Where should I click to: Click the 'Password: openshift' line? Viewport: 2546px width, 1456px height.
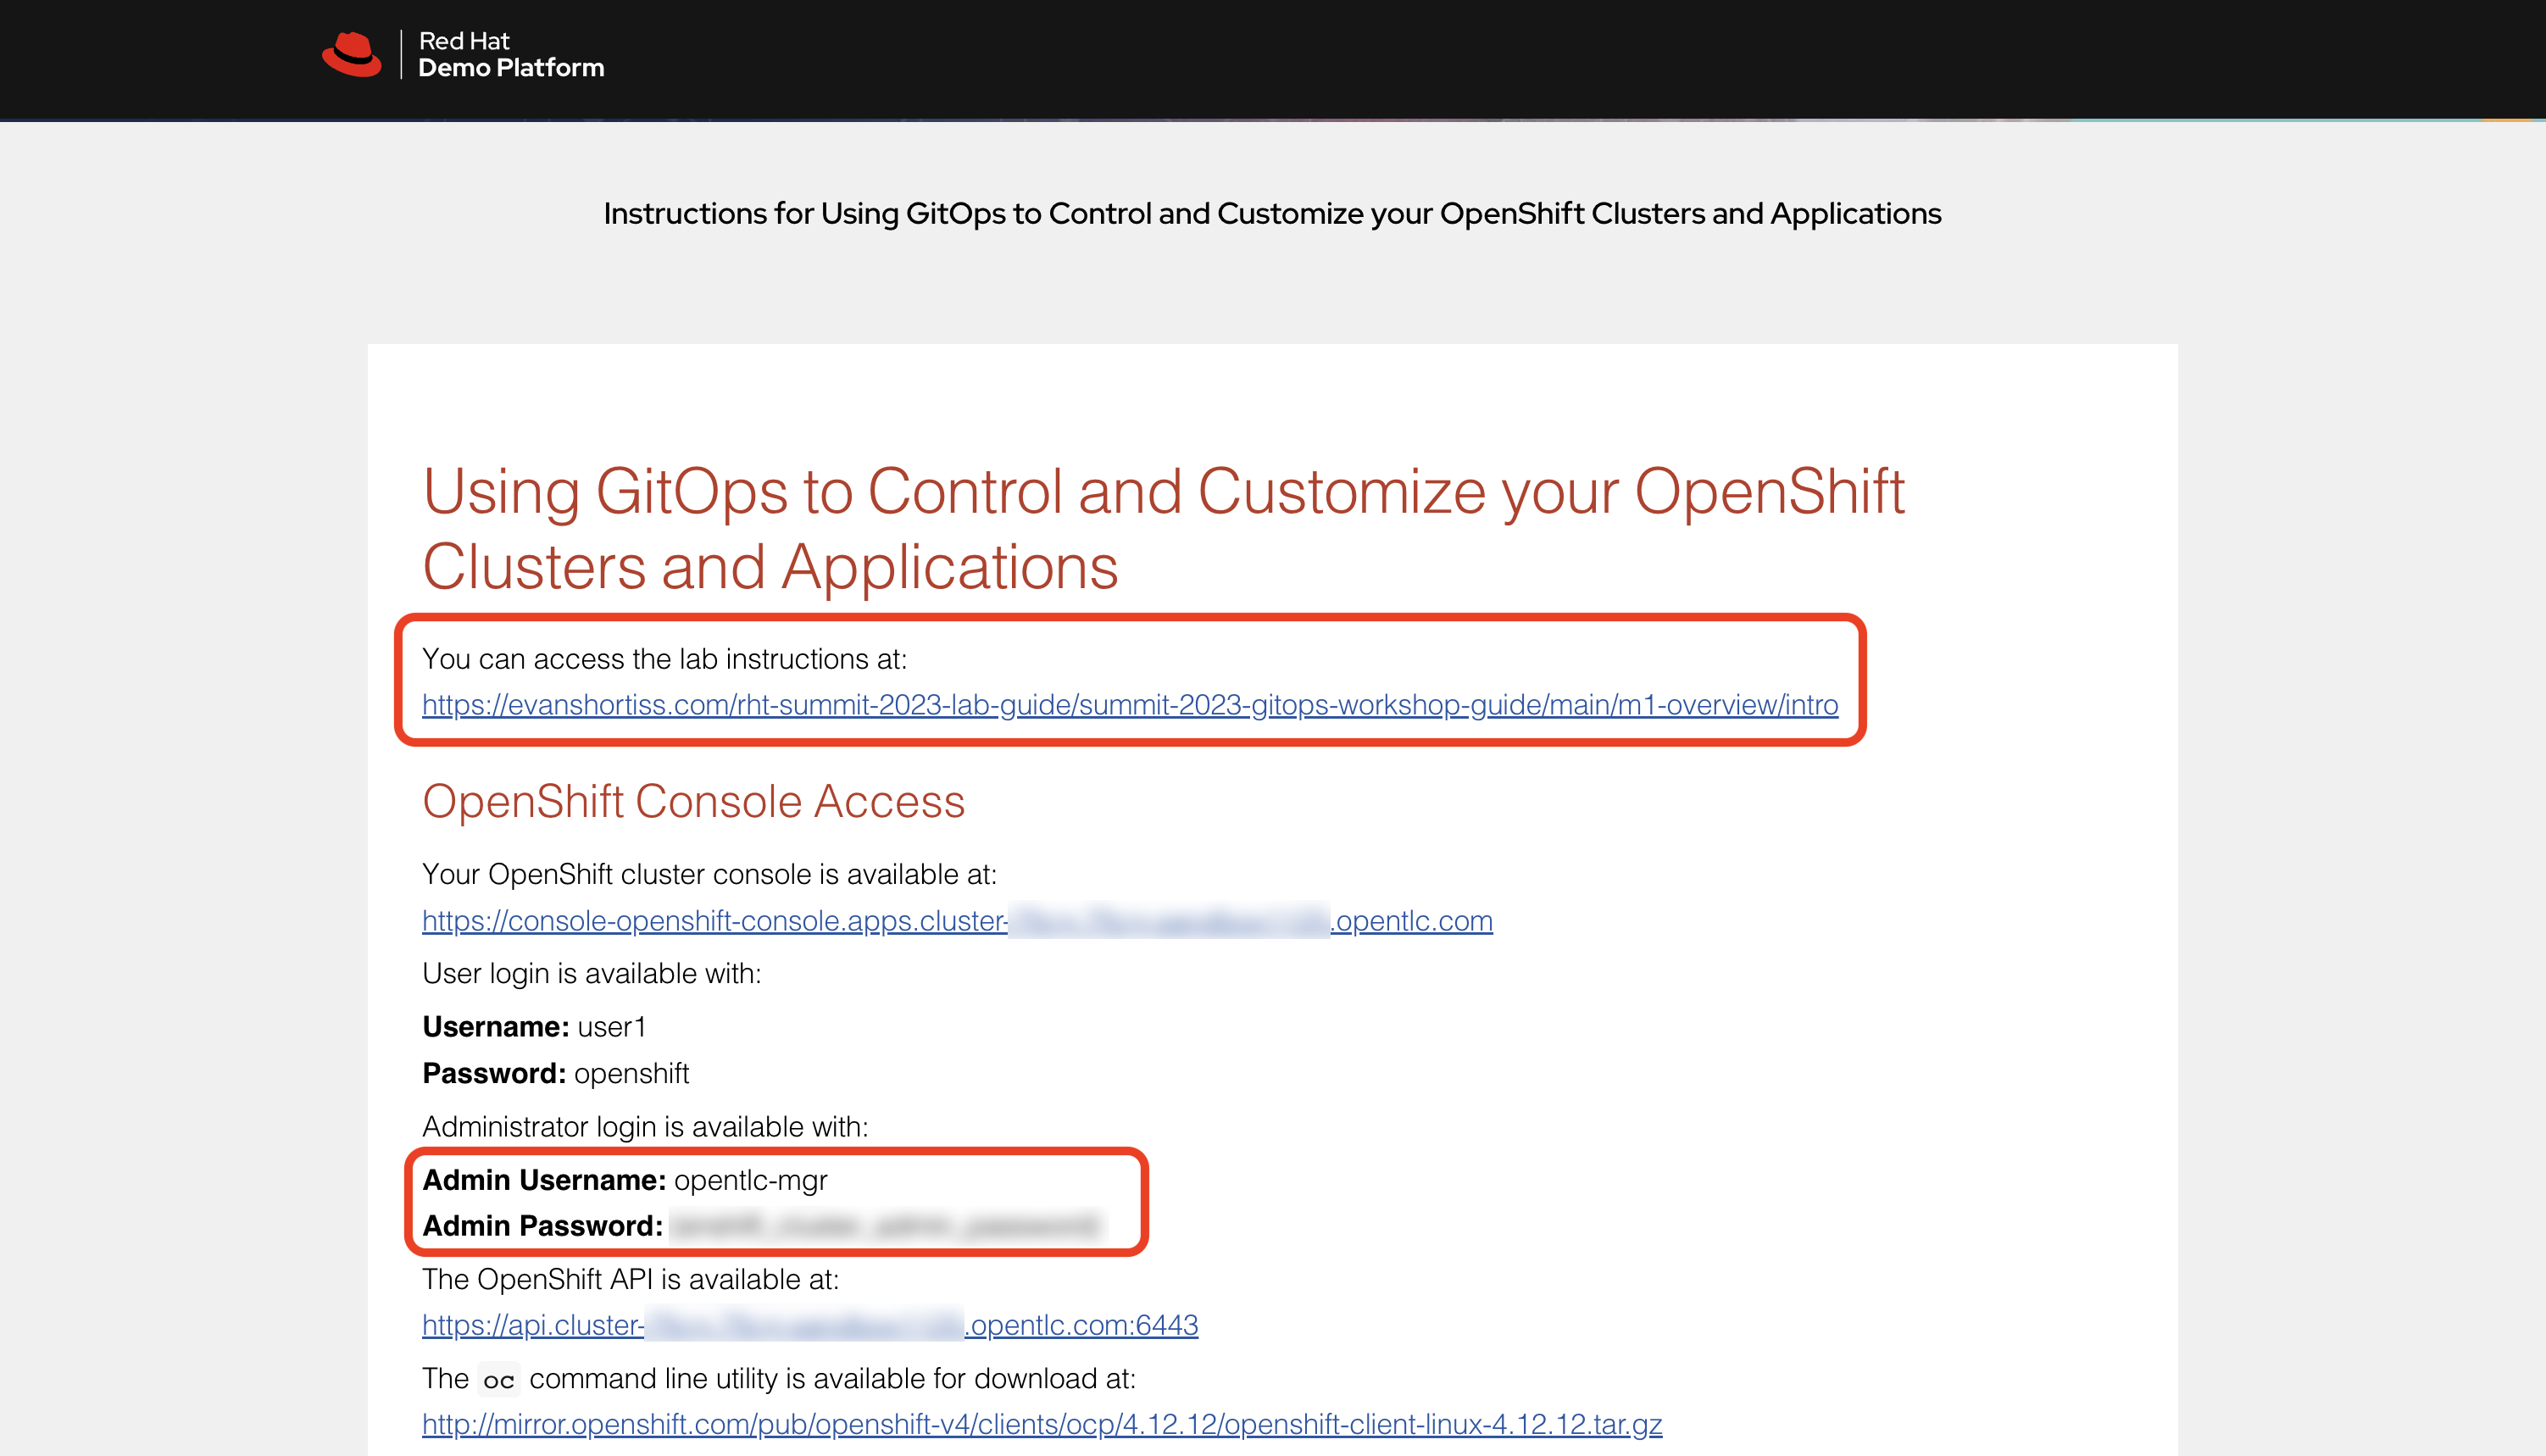coord(556,1073)
